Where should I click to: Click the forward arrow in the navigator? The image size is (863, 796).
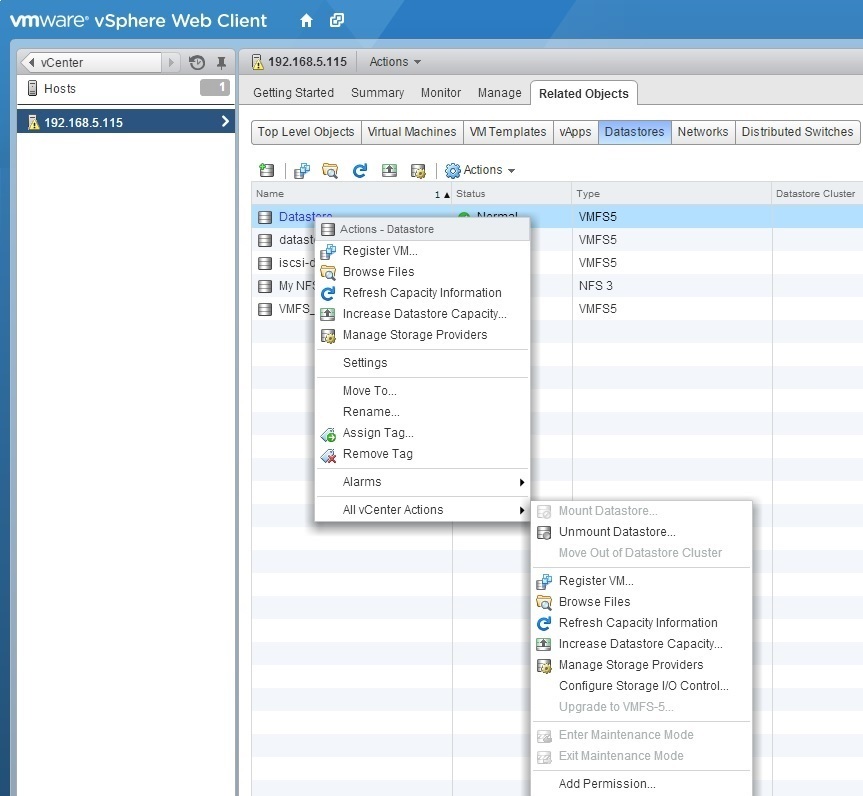(x=171, y=63)
